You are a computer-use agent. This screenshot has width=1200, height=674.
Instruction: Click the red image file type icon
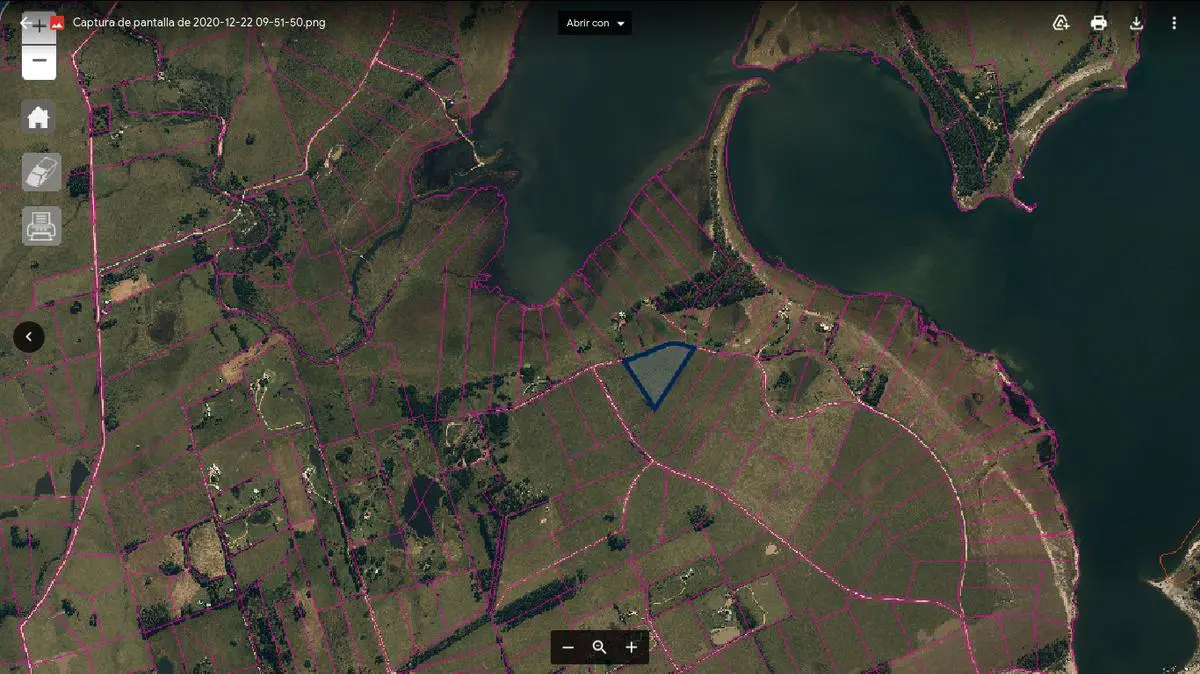pyautogui.click(x=57, y=23)
